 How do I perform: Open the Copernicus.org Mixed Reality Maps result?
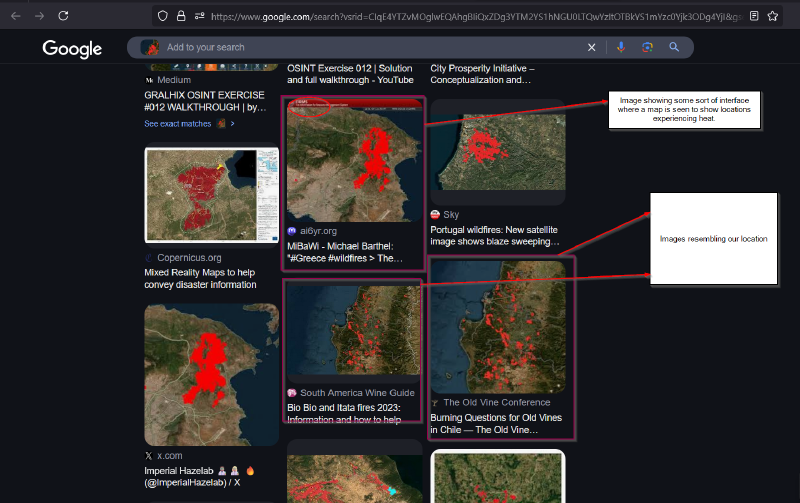[x=200, y=278]
